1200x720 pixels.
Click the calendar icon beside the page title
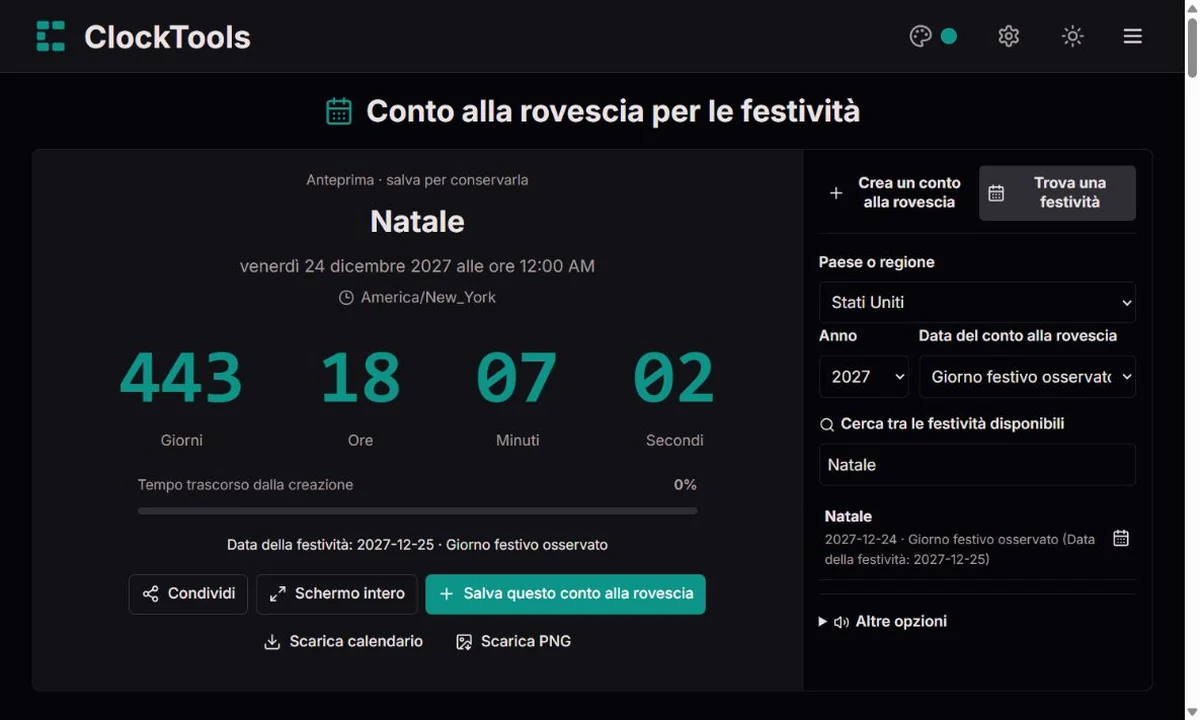click(x=339, y=111)
